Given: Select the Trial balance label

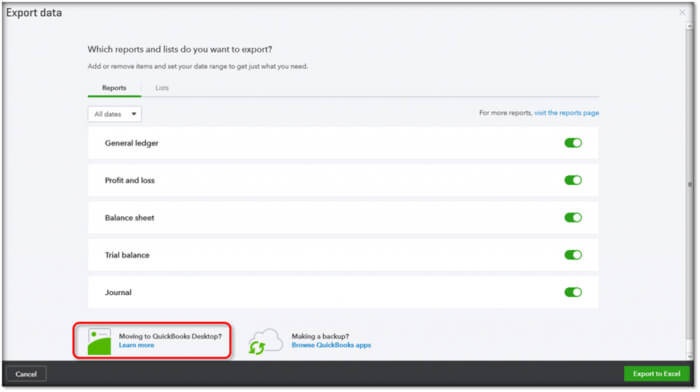Looking at the screenshot, I should tap(127, 255).
